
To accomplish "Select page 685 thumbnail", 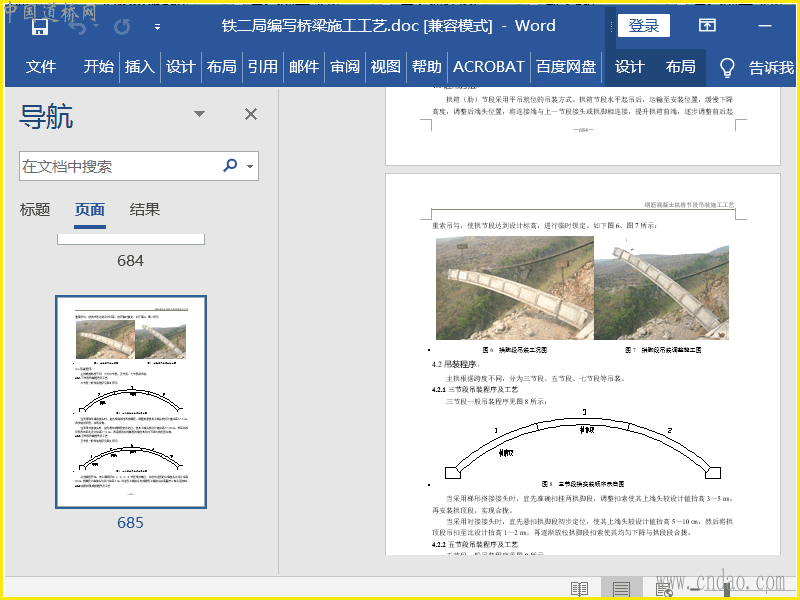I will (x=131, y=402).
